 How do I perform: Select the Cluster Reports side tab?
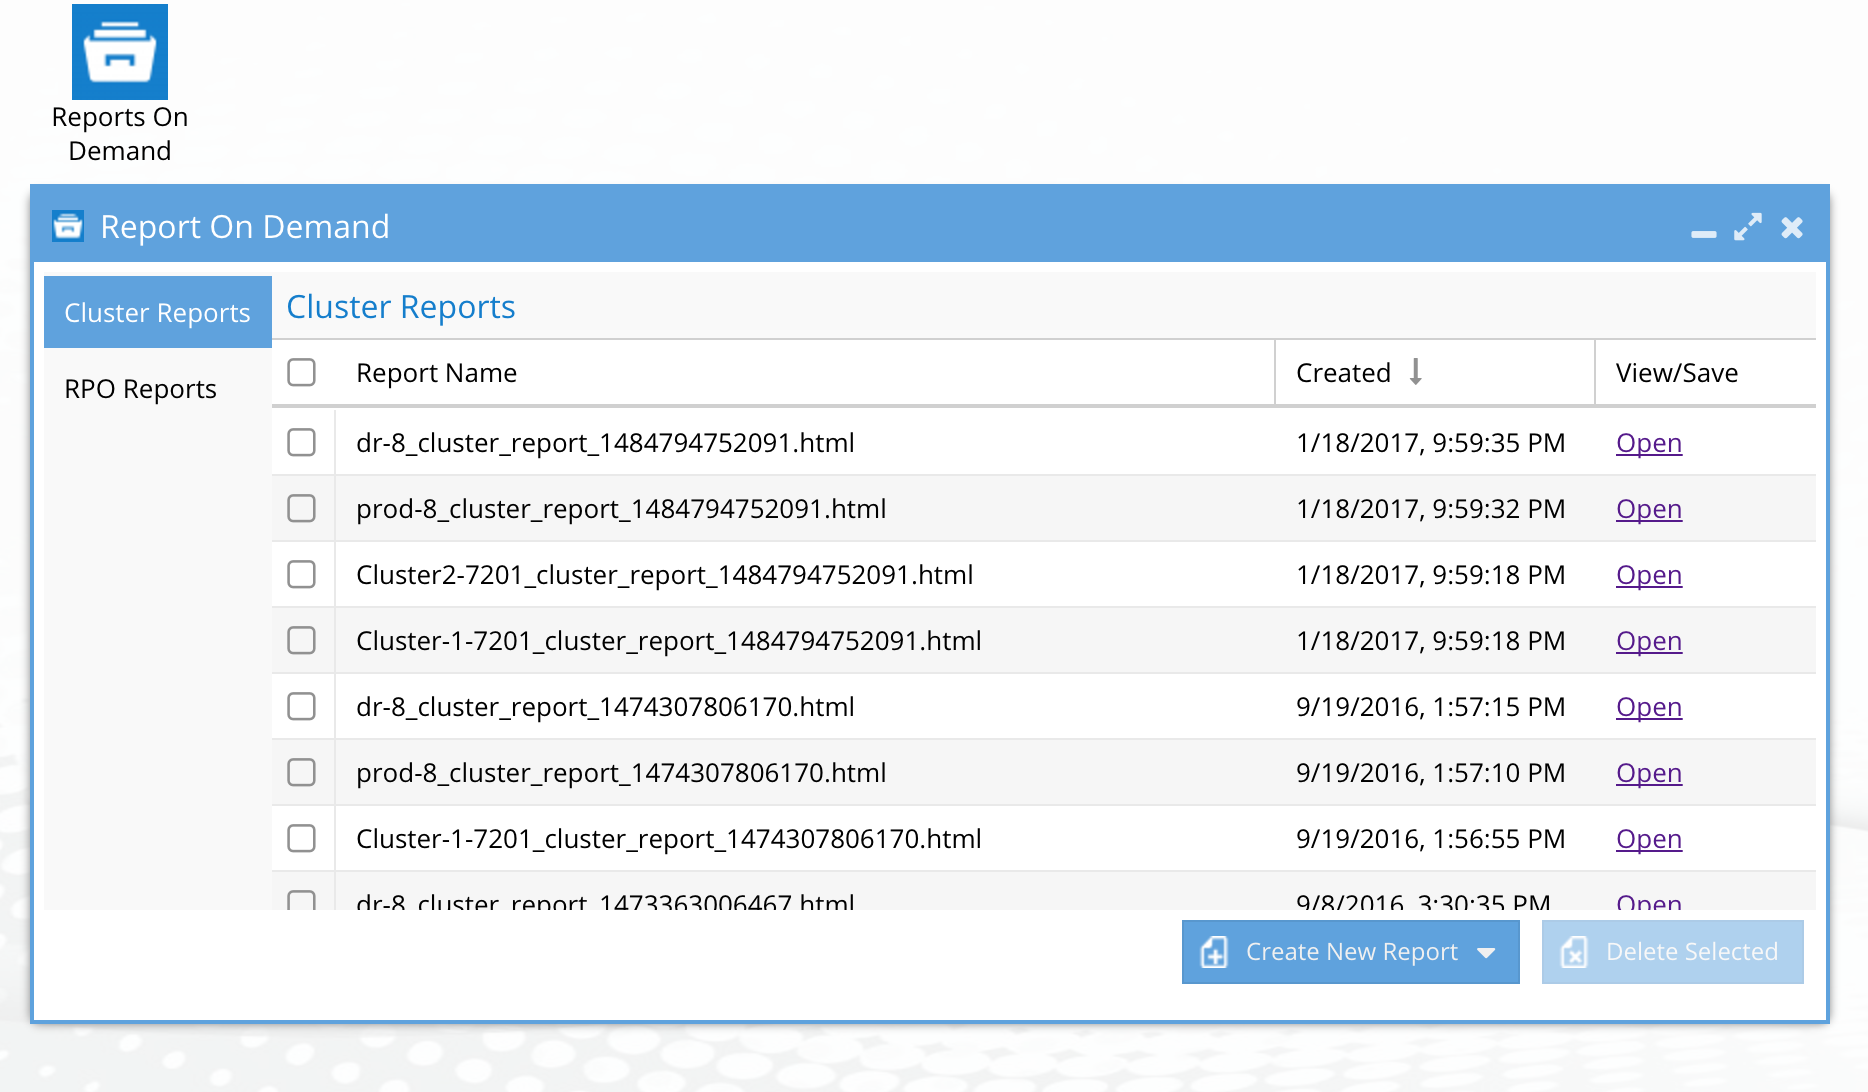157,313
